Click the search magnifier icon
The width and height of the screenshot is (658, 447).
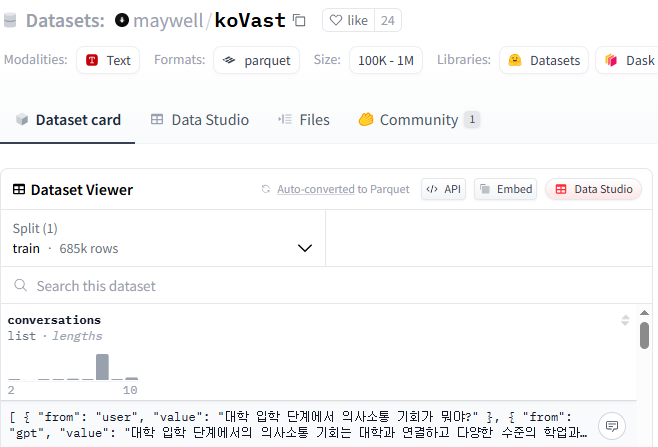coord(21,285)
